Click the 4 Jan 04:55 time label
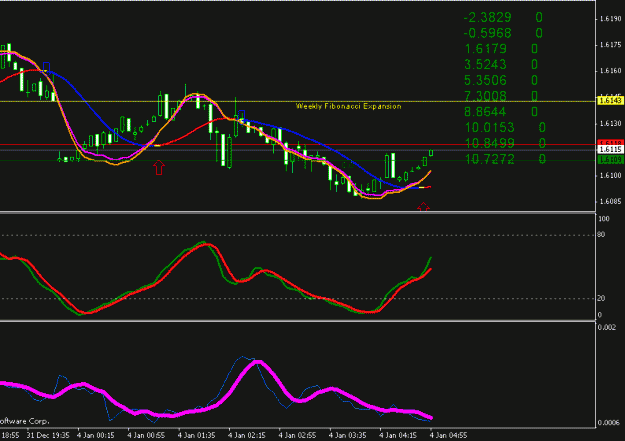 [448, 435]
